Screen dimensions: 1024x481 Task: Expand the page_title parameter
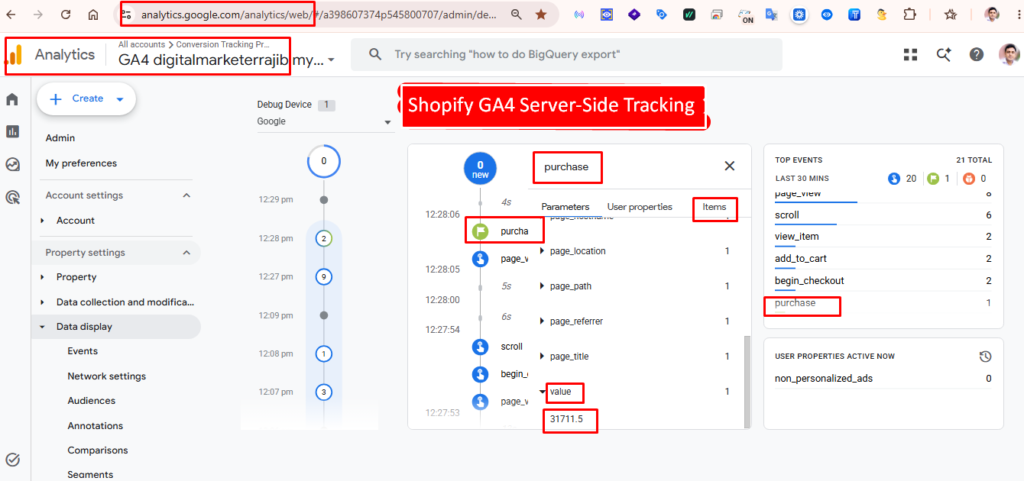(543, 356)
